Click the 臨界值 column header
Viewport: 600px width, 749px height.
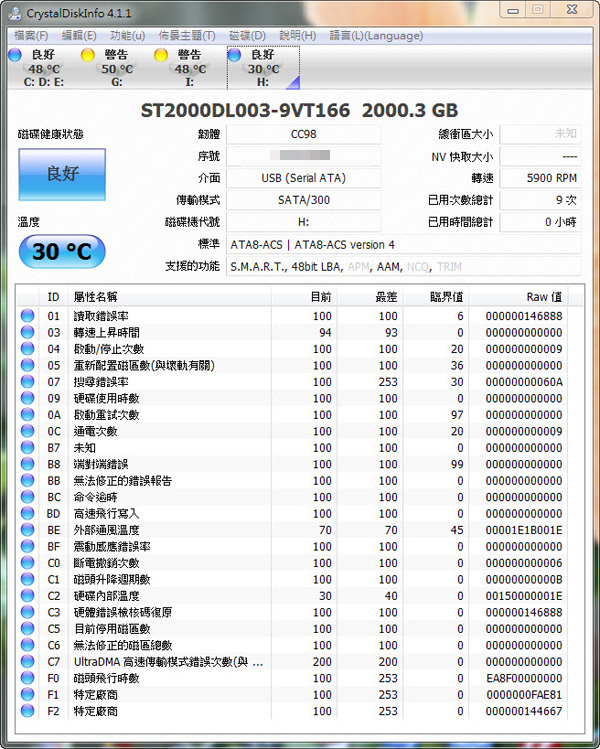(x=436, y=297)
